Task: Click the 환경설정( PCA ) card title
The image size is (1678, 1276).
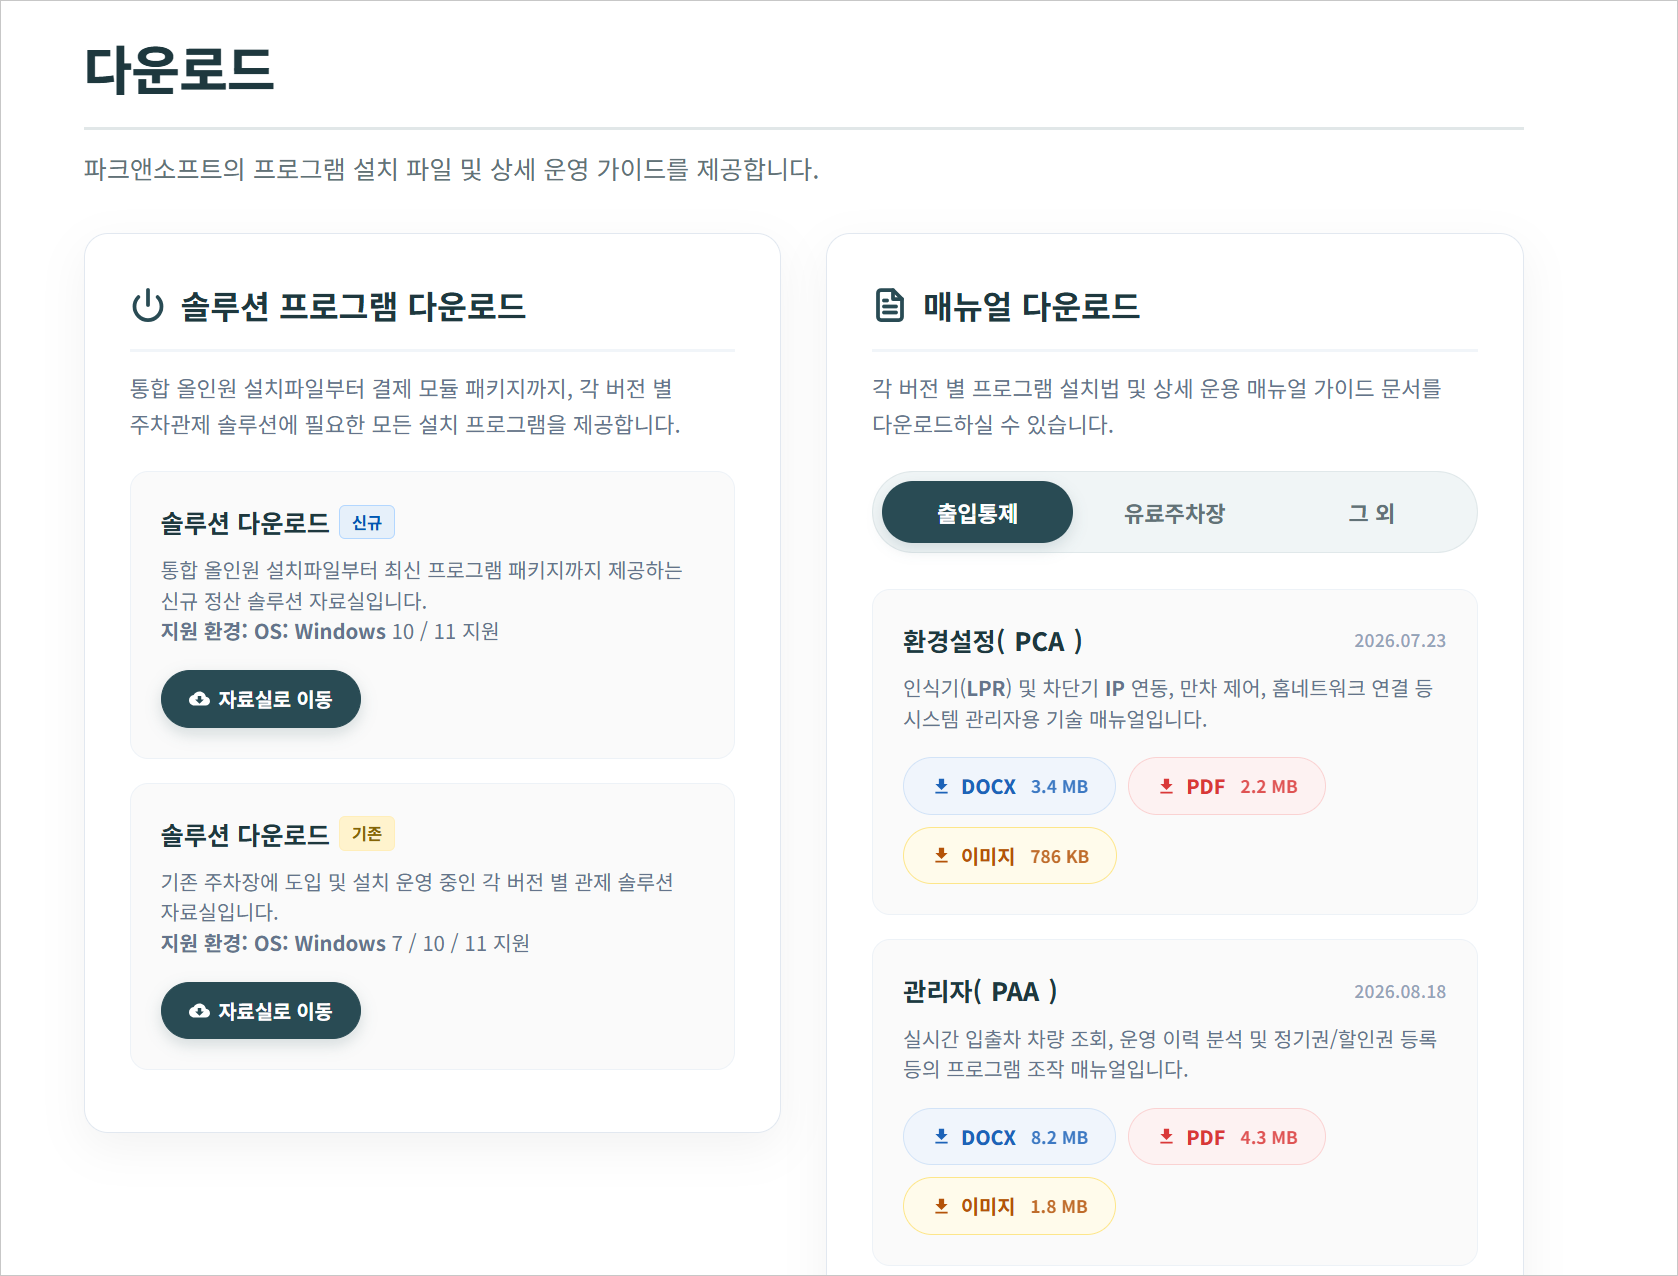Action: coord(992,641)
